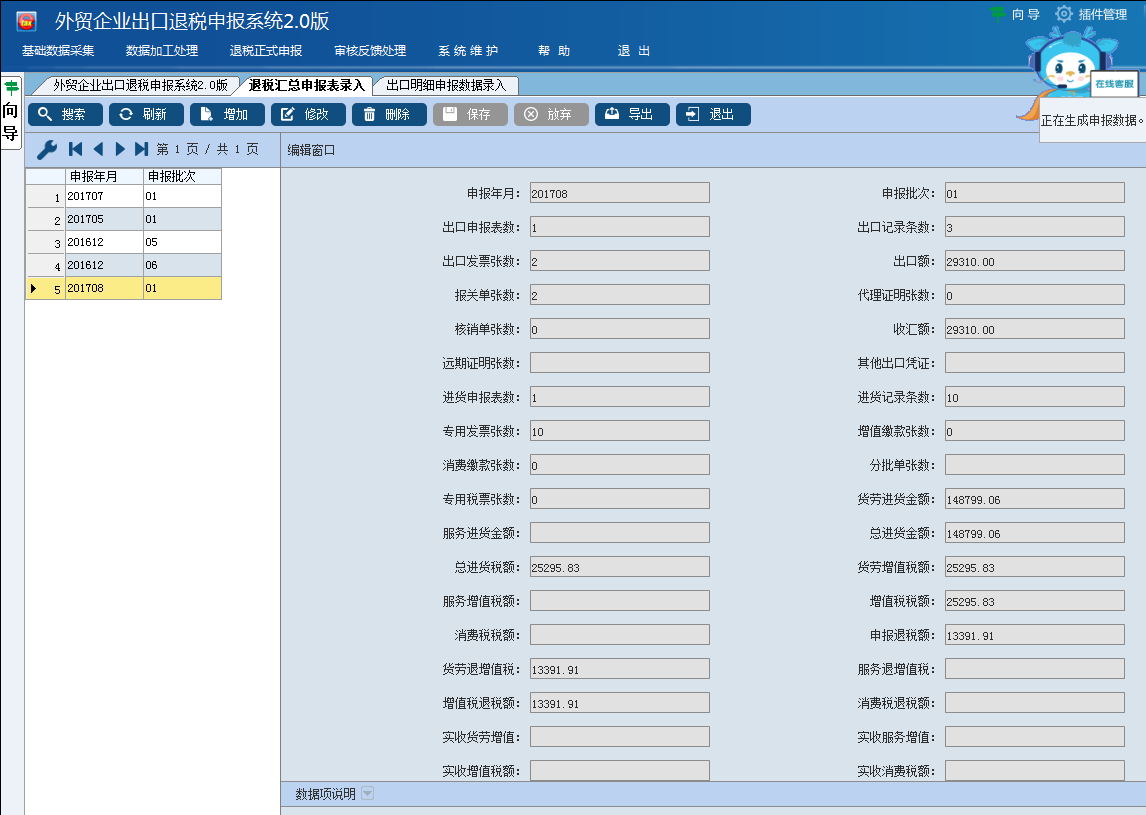Image resolution: width=1146 pixels, height=815 pixels.
Task: Go to first page of records
Action: coord(75,150)
